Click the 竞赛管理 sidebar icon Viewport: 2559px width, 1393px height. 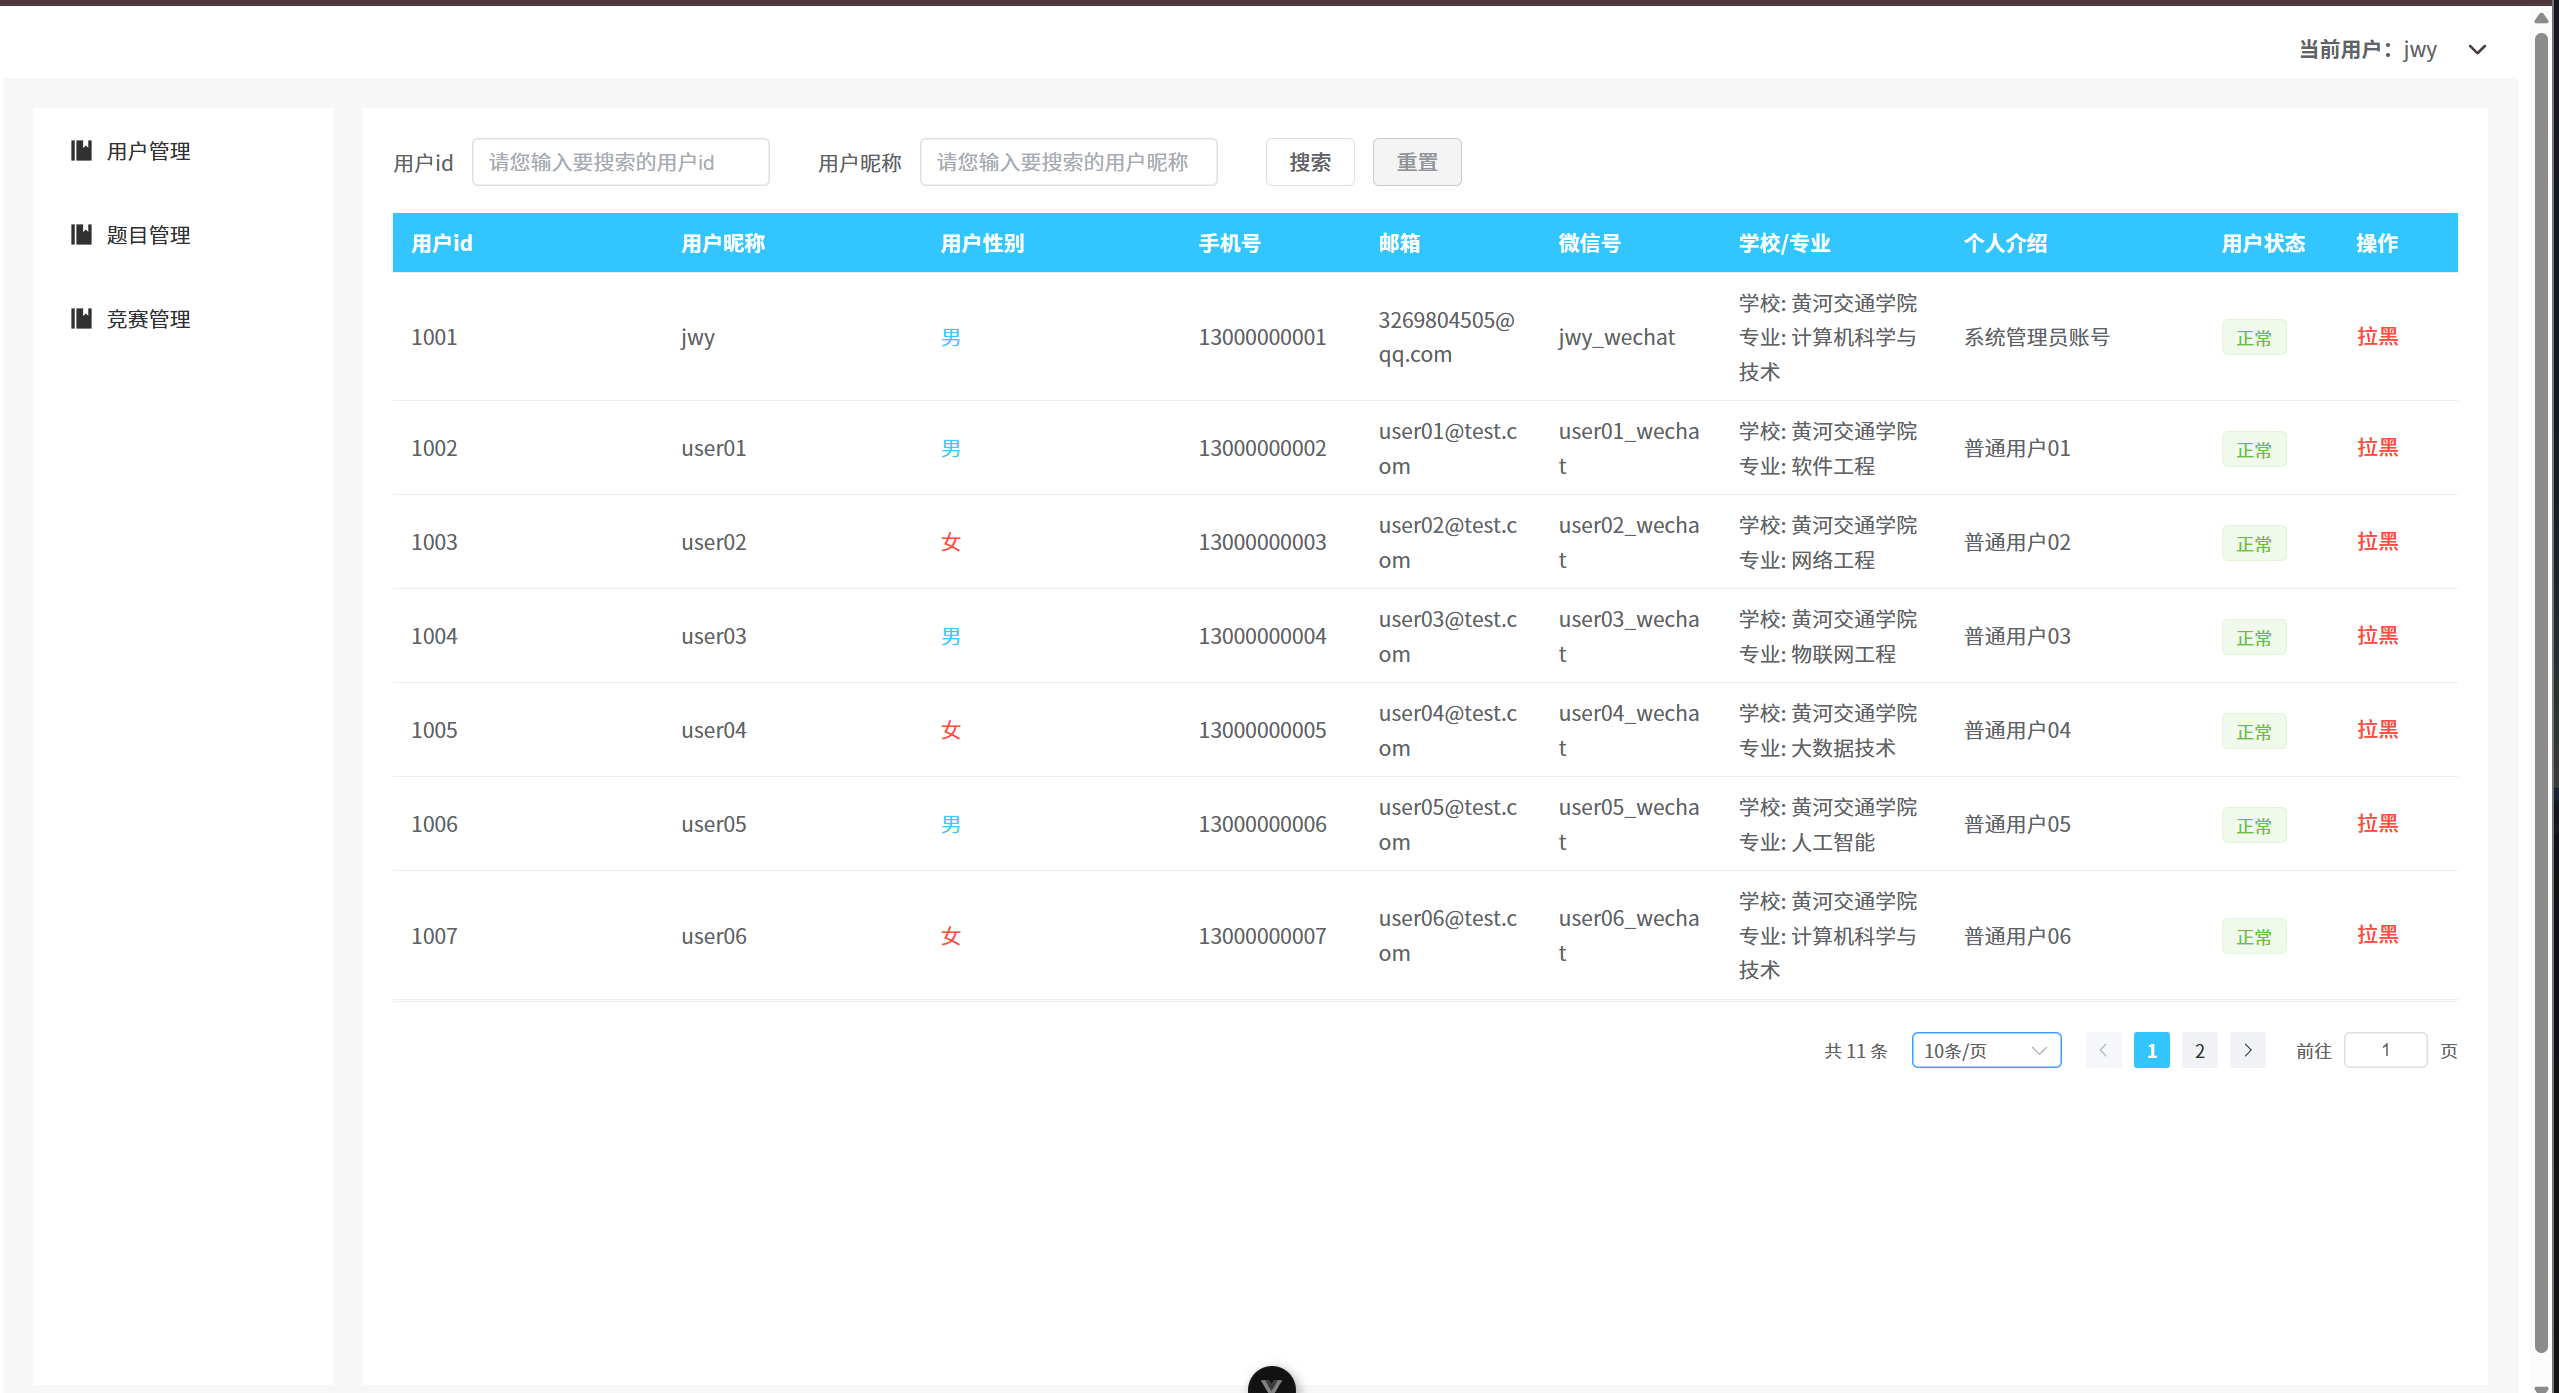(81, 319)
